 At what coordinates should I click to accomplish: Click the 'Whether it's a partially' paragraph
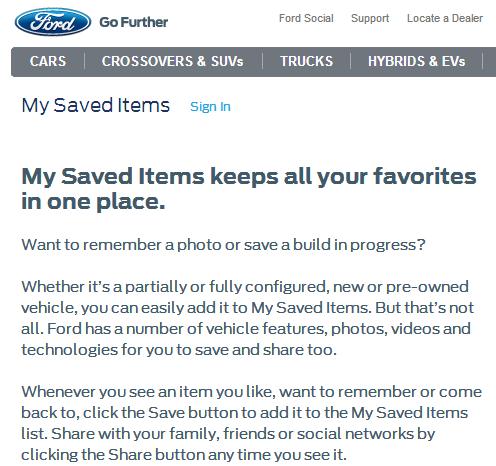tap(247, 318)
